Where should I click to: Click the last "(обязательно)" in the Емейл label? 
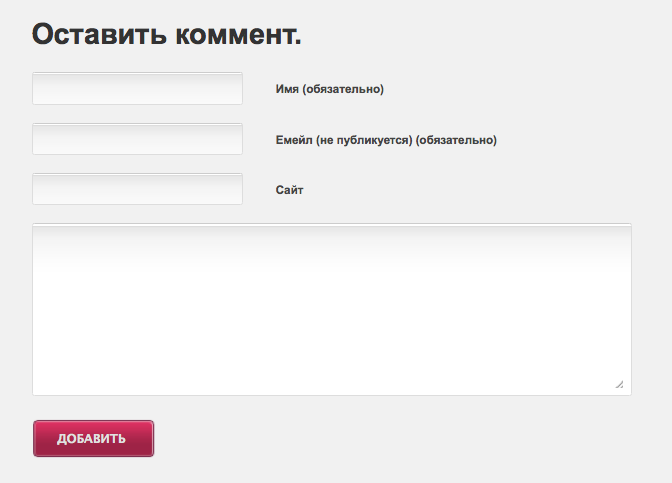point(457,140)
